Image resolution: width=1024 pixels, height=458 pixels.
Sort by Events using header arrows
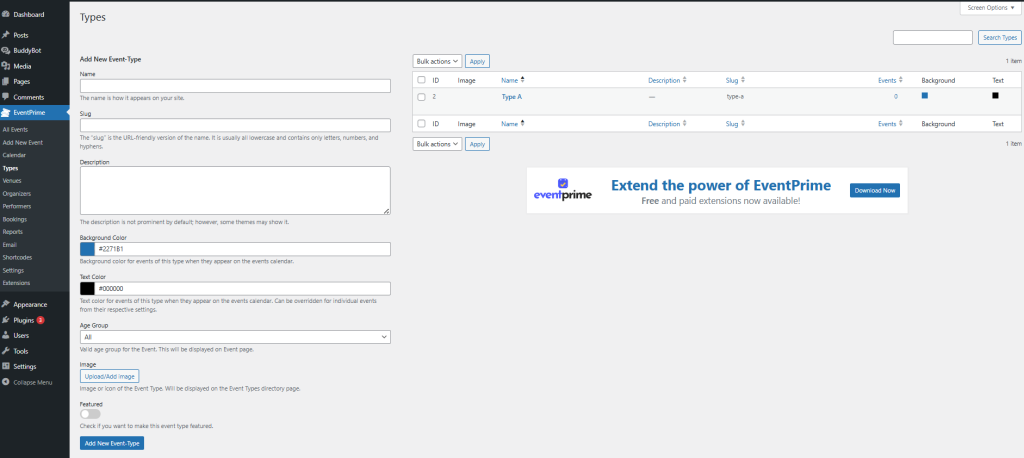coord(901,80)
